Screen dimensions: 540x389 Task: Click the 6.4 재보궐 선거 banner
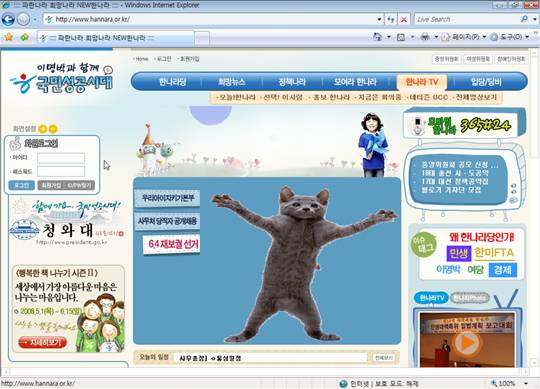pos(172,244)
